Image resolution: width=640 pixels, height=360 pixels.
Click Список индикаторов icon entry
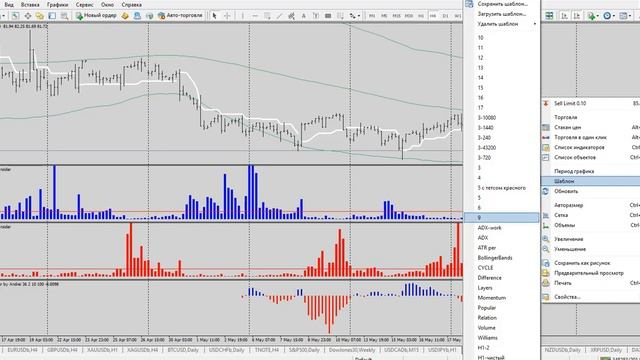(x=579, y=147)
